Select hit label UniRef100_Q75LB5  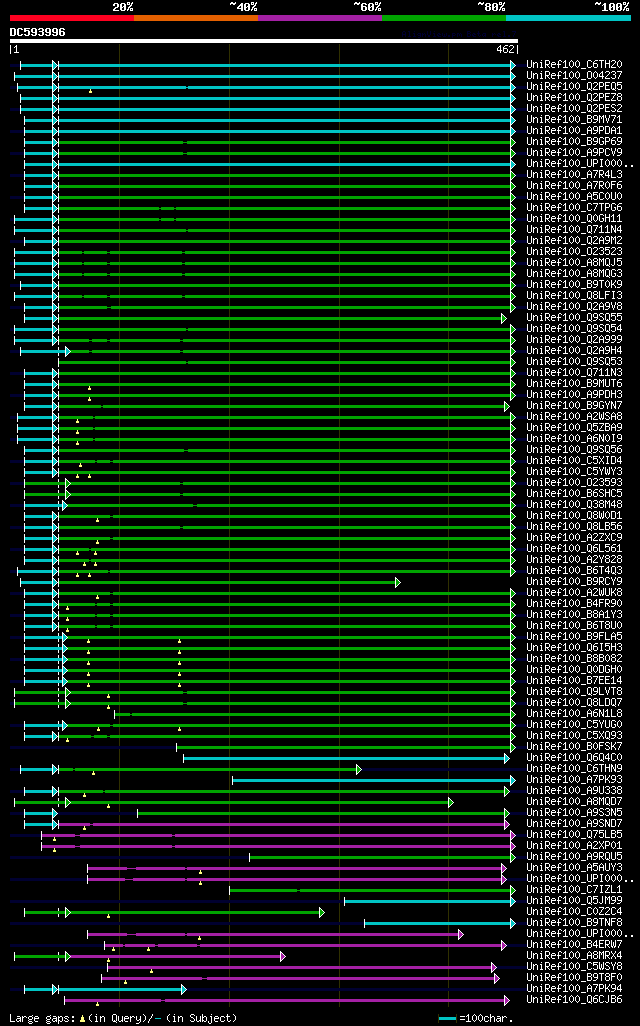[575, 834]
